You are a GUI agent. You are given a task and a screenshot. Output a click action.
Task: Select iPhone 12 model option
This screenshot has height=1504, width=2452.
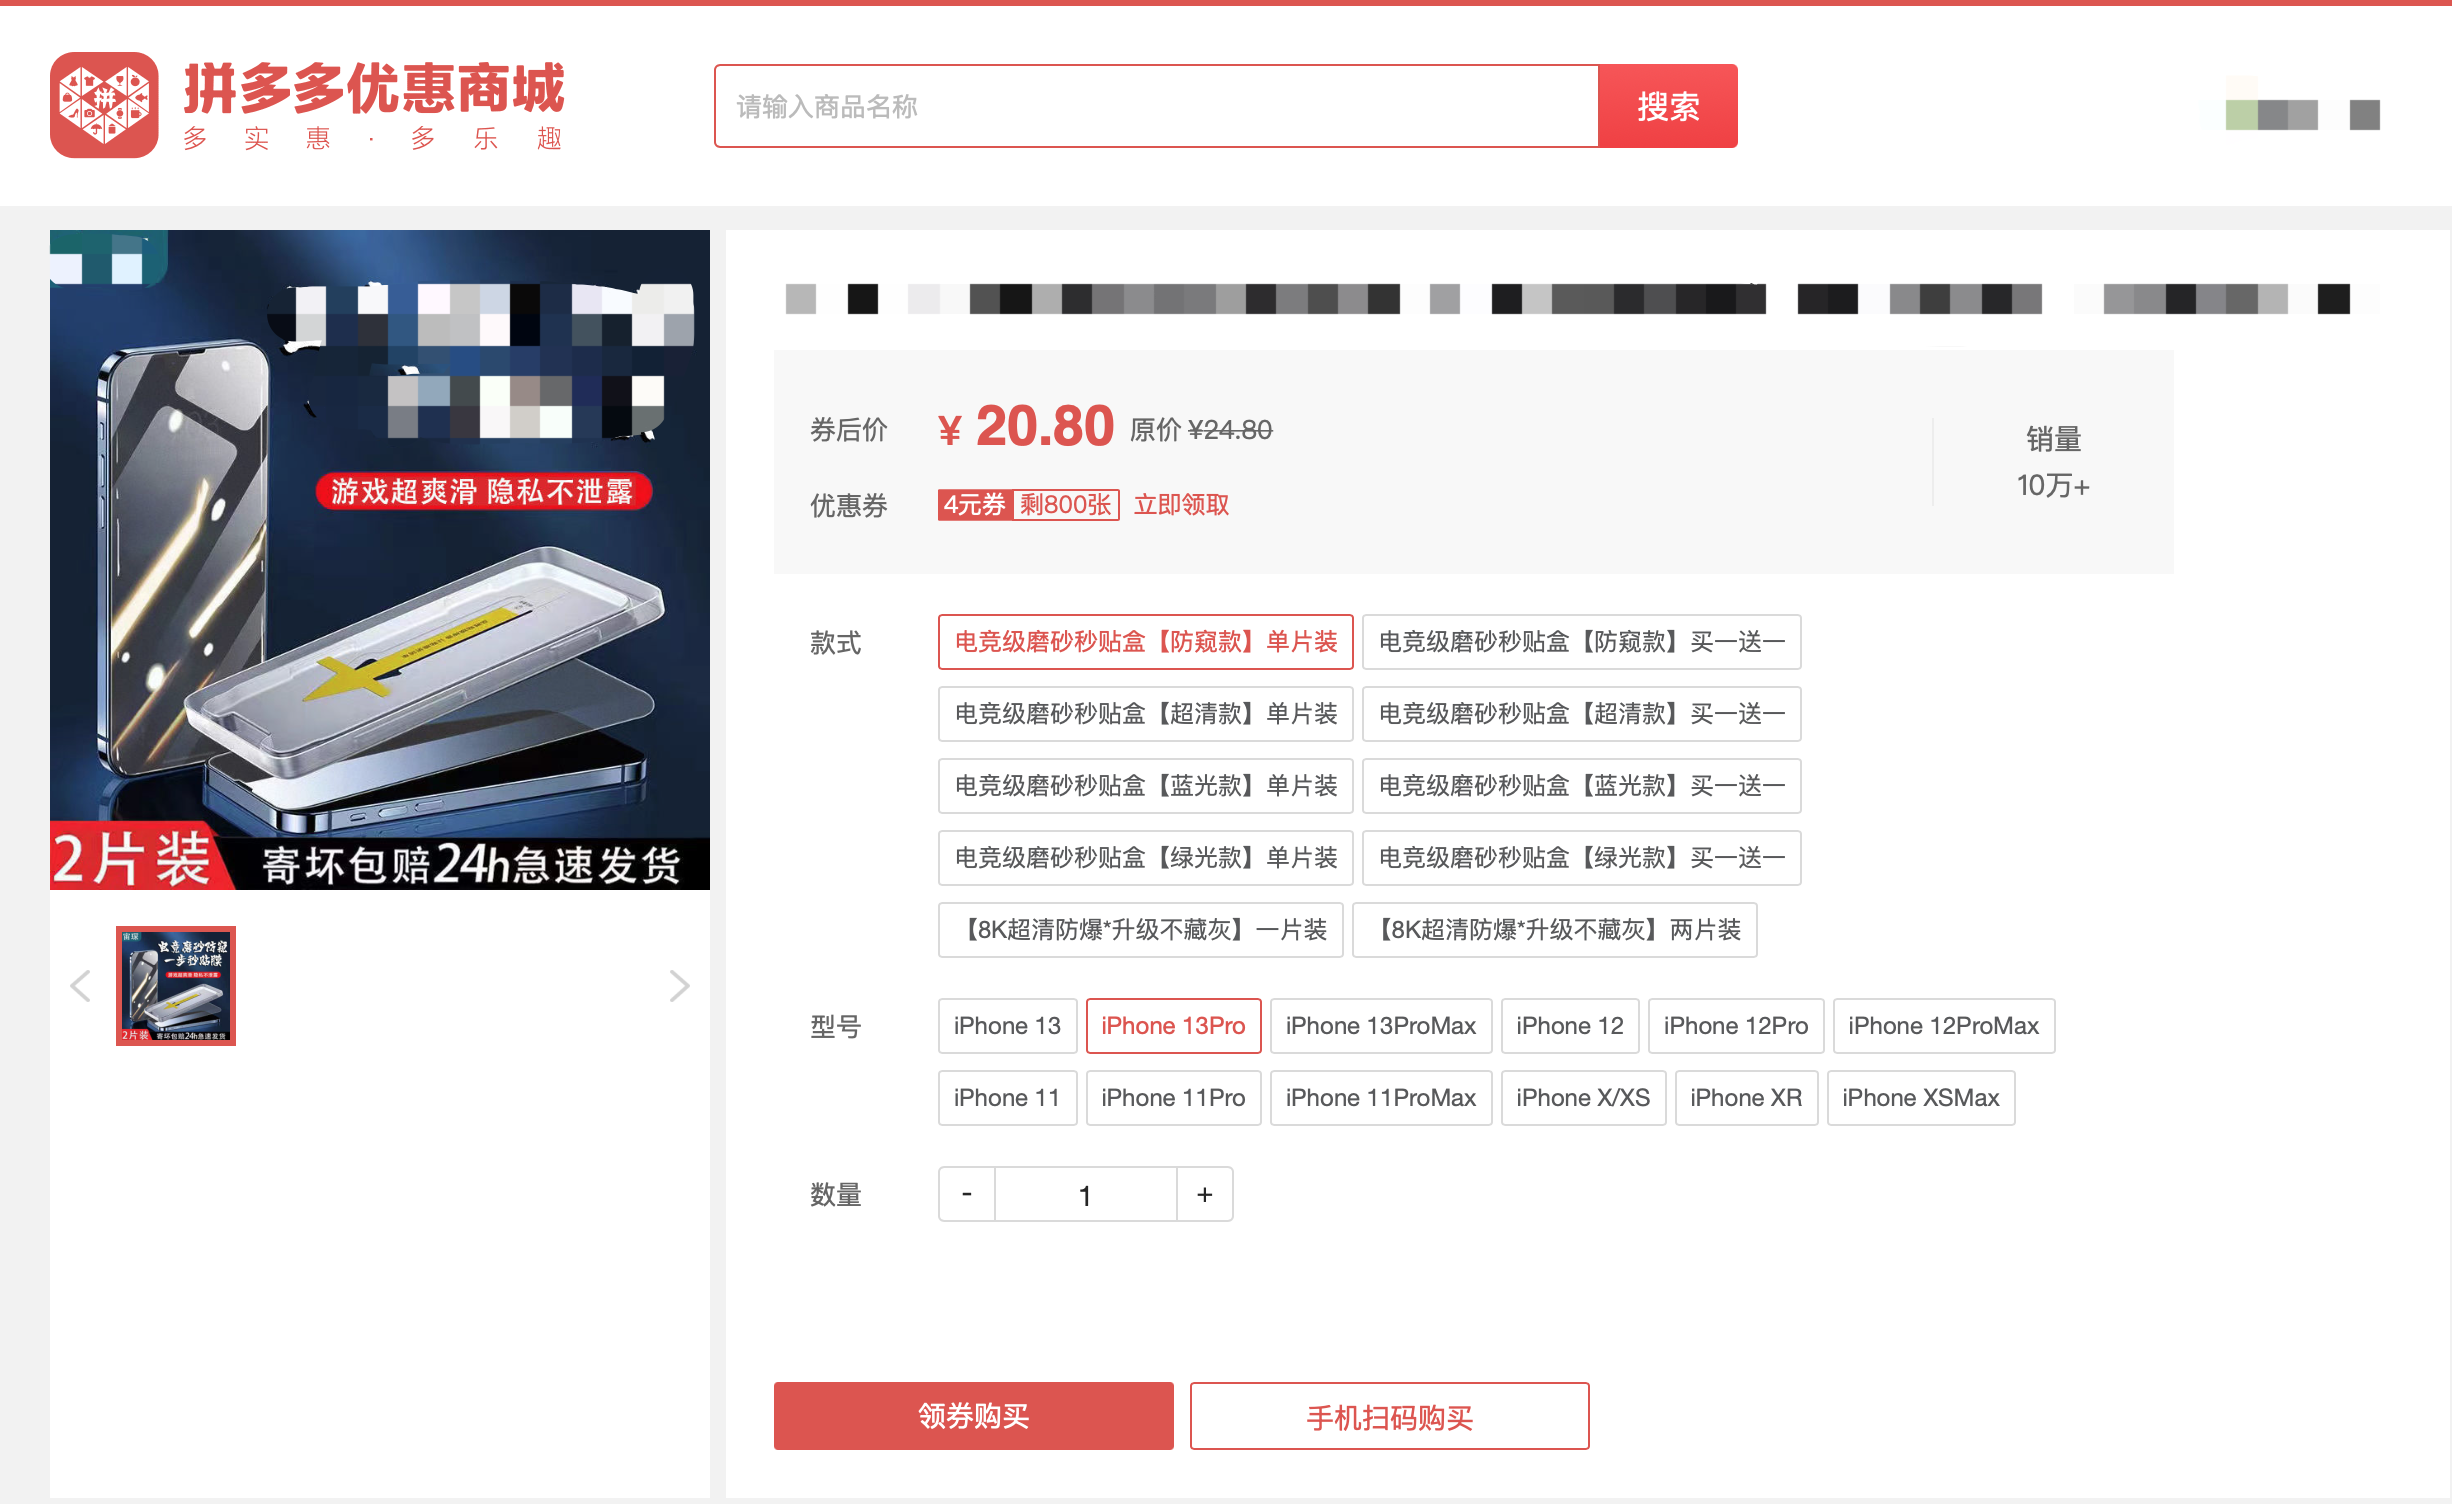tap(1566, 1024)
